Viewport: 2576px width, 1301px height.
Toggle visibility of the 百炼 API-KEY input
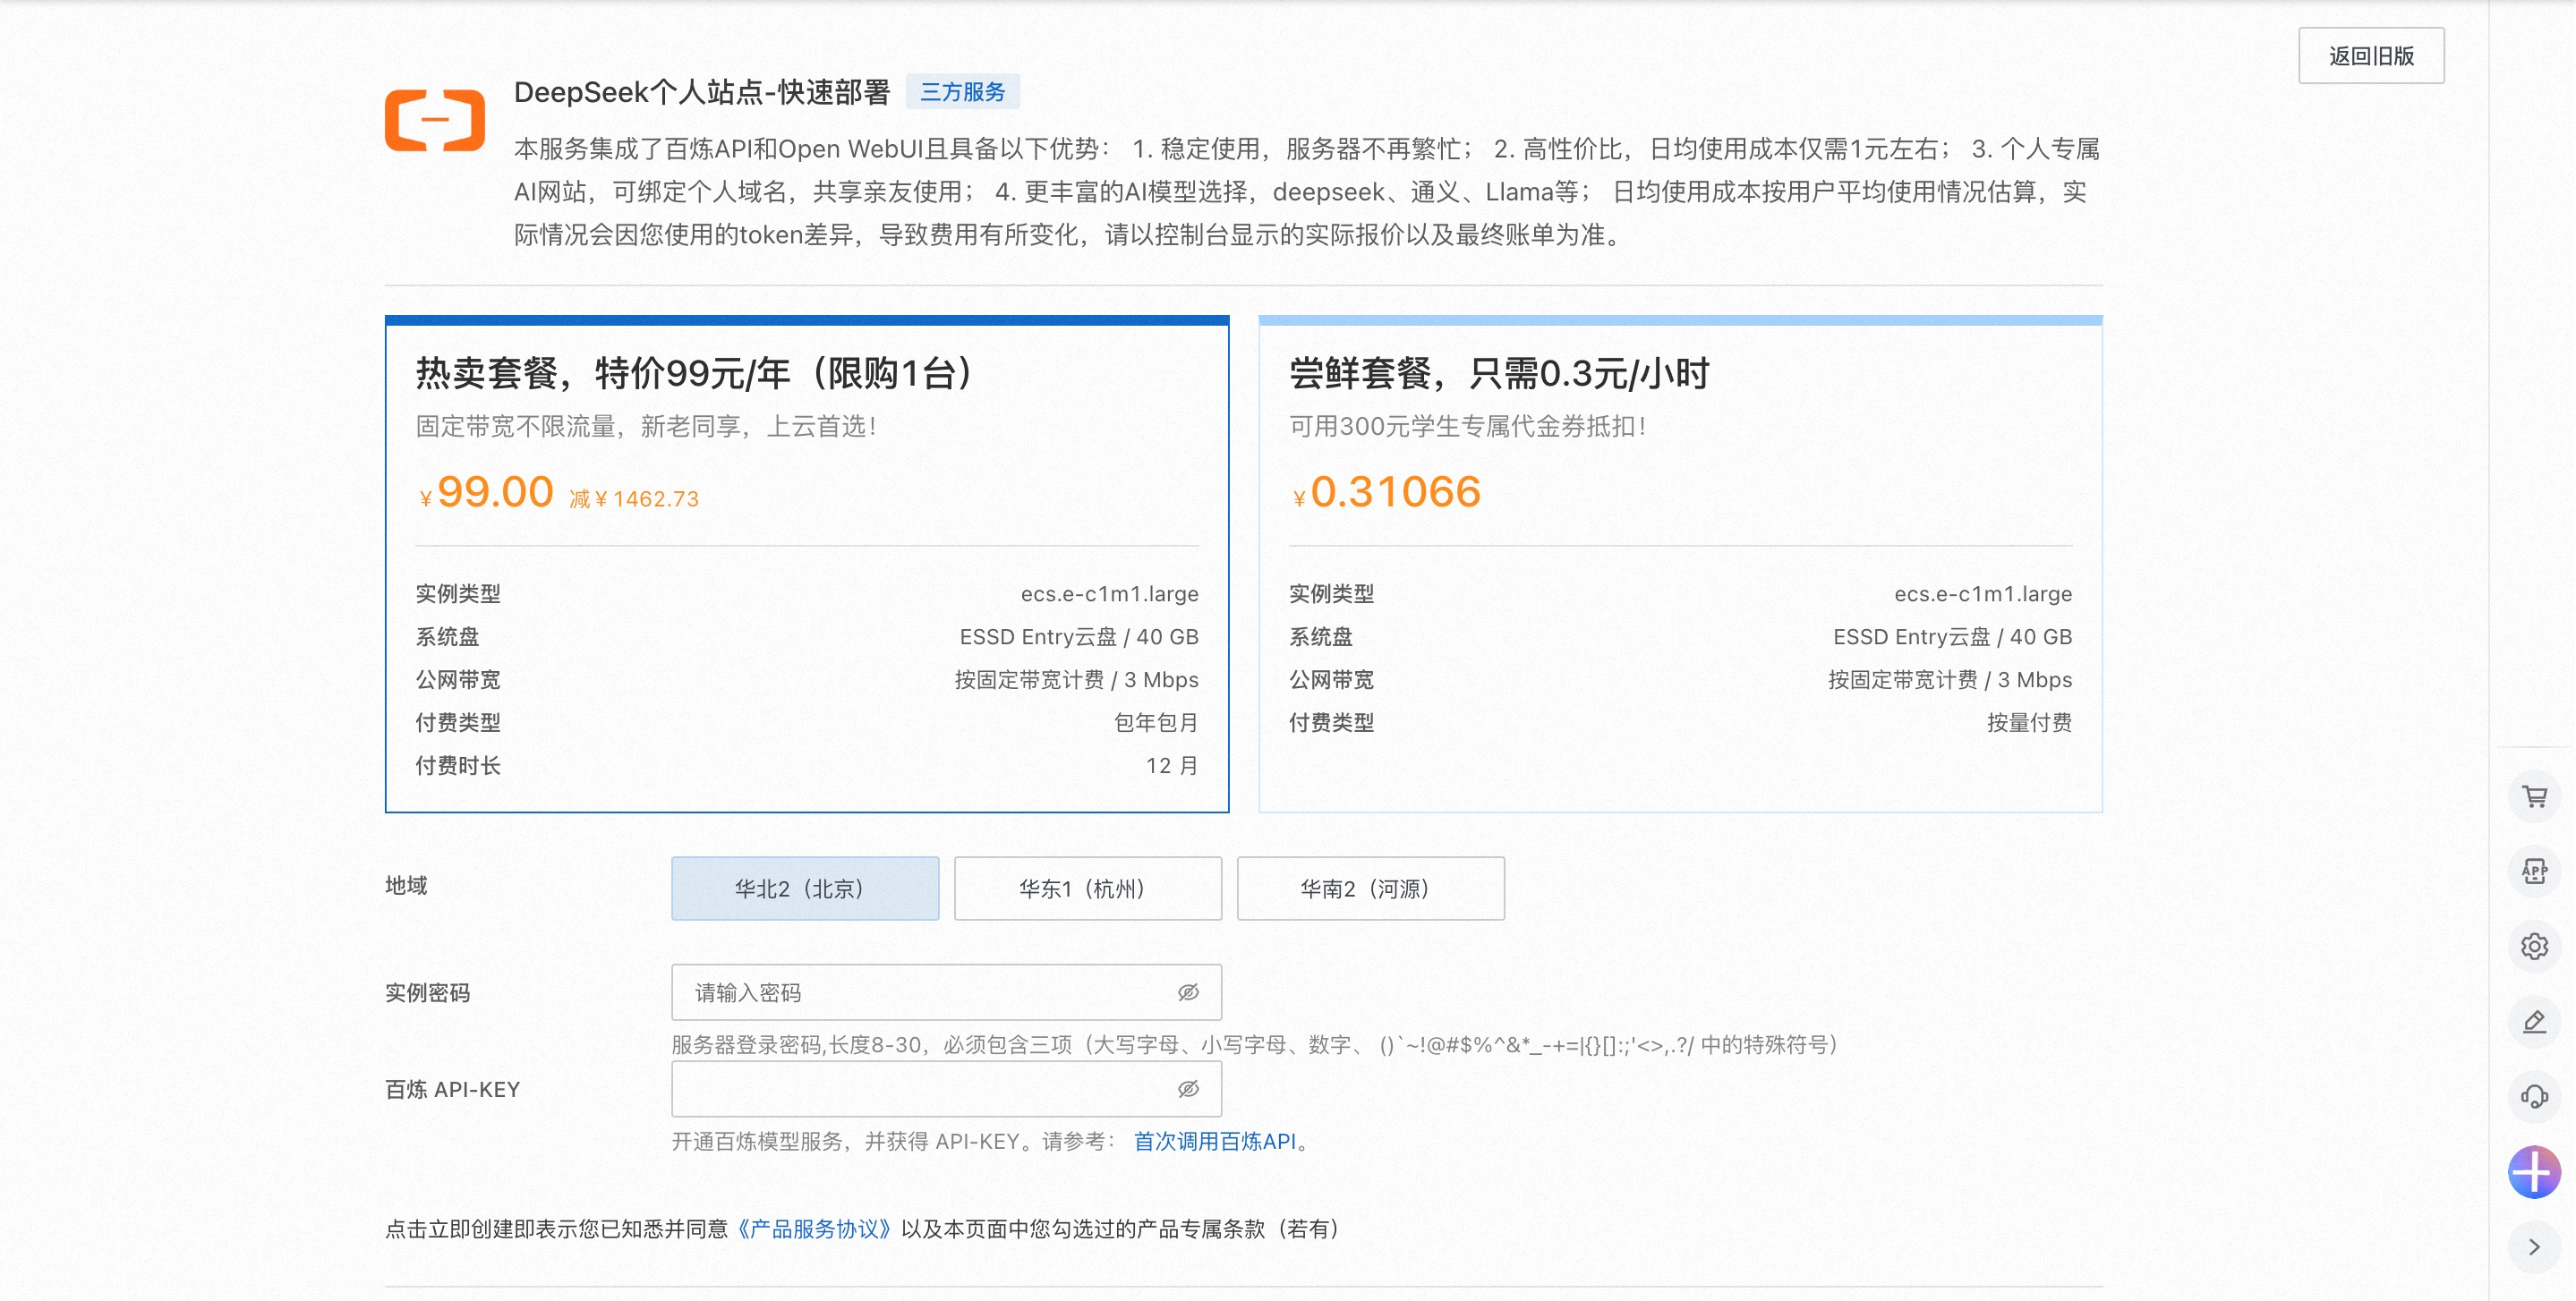[1188, 1088]
